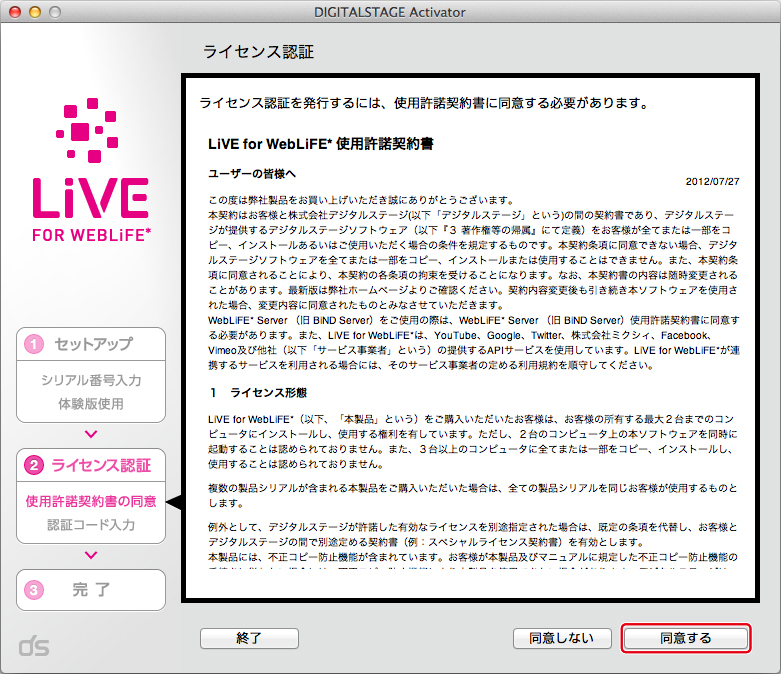Click the step 2 number circle

(x=34, y=465)
